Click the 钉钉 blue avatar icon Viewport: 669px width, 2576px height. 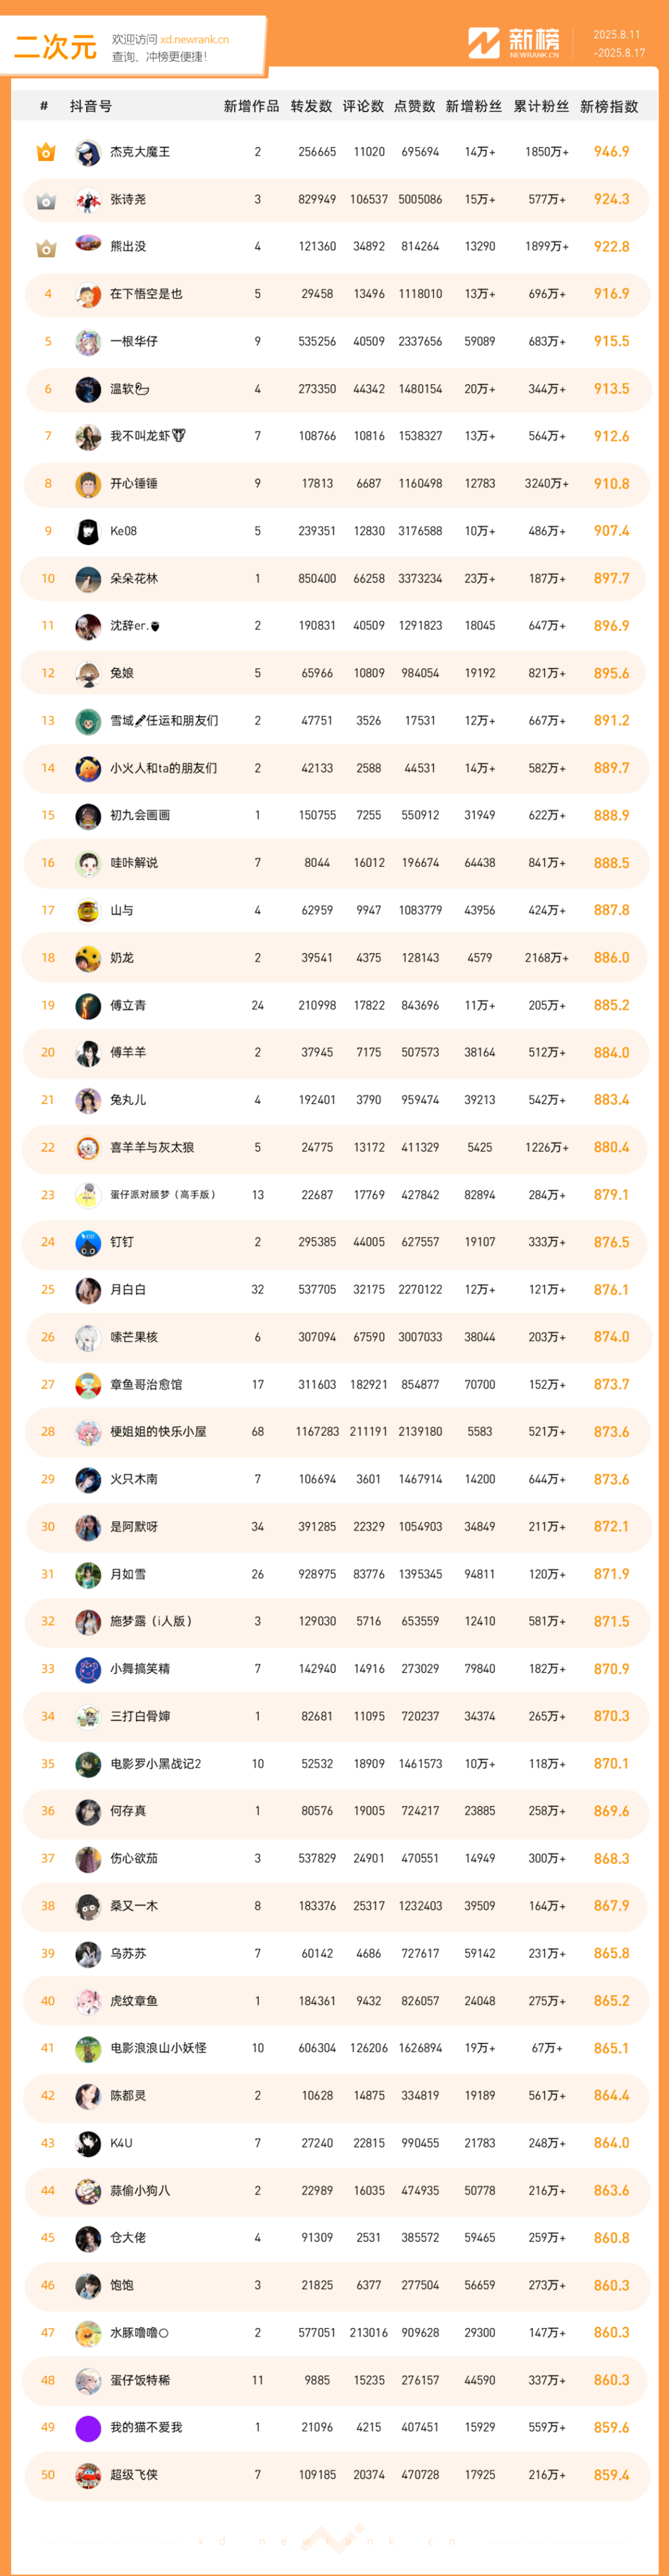[88, 1242]
